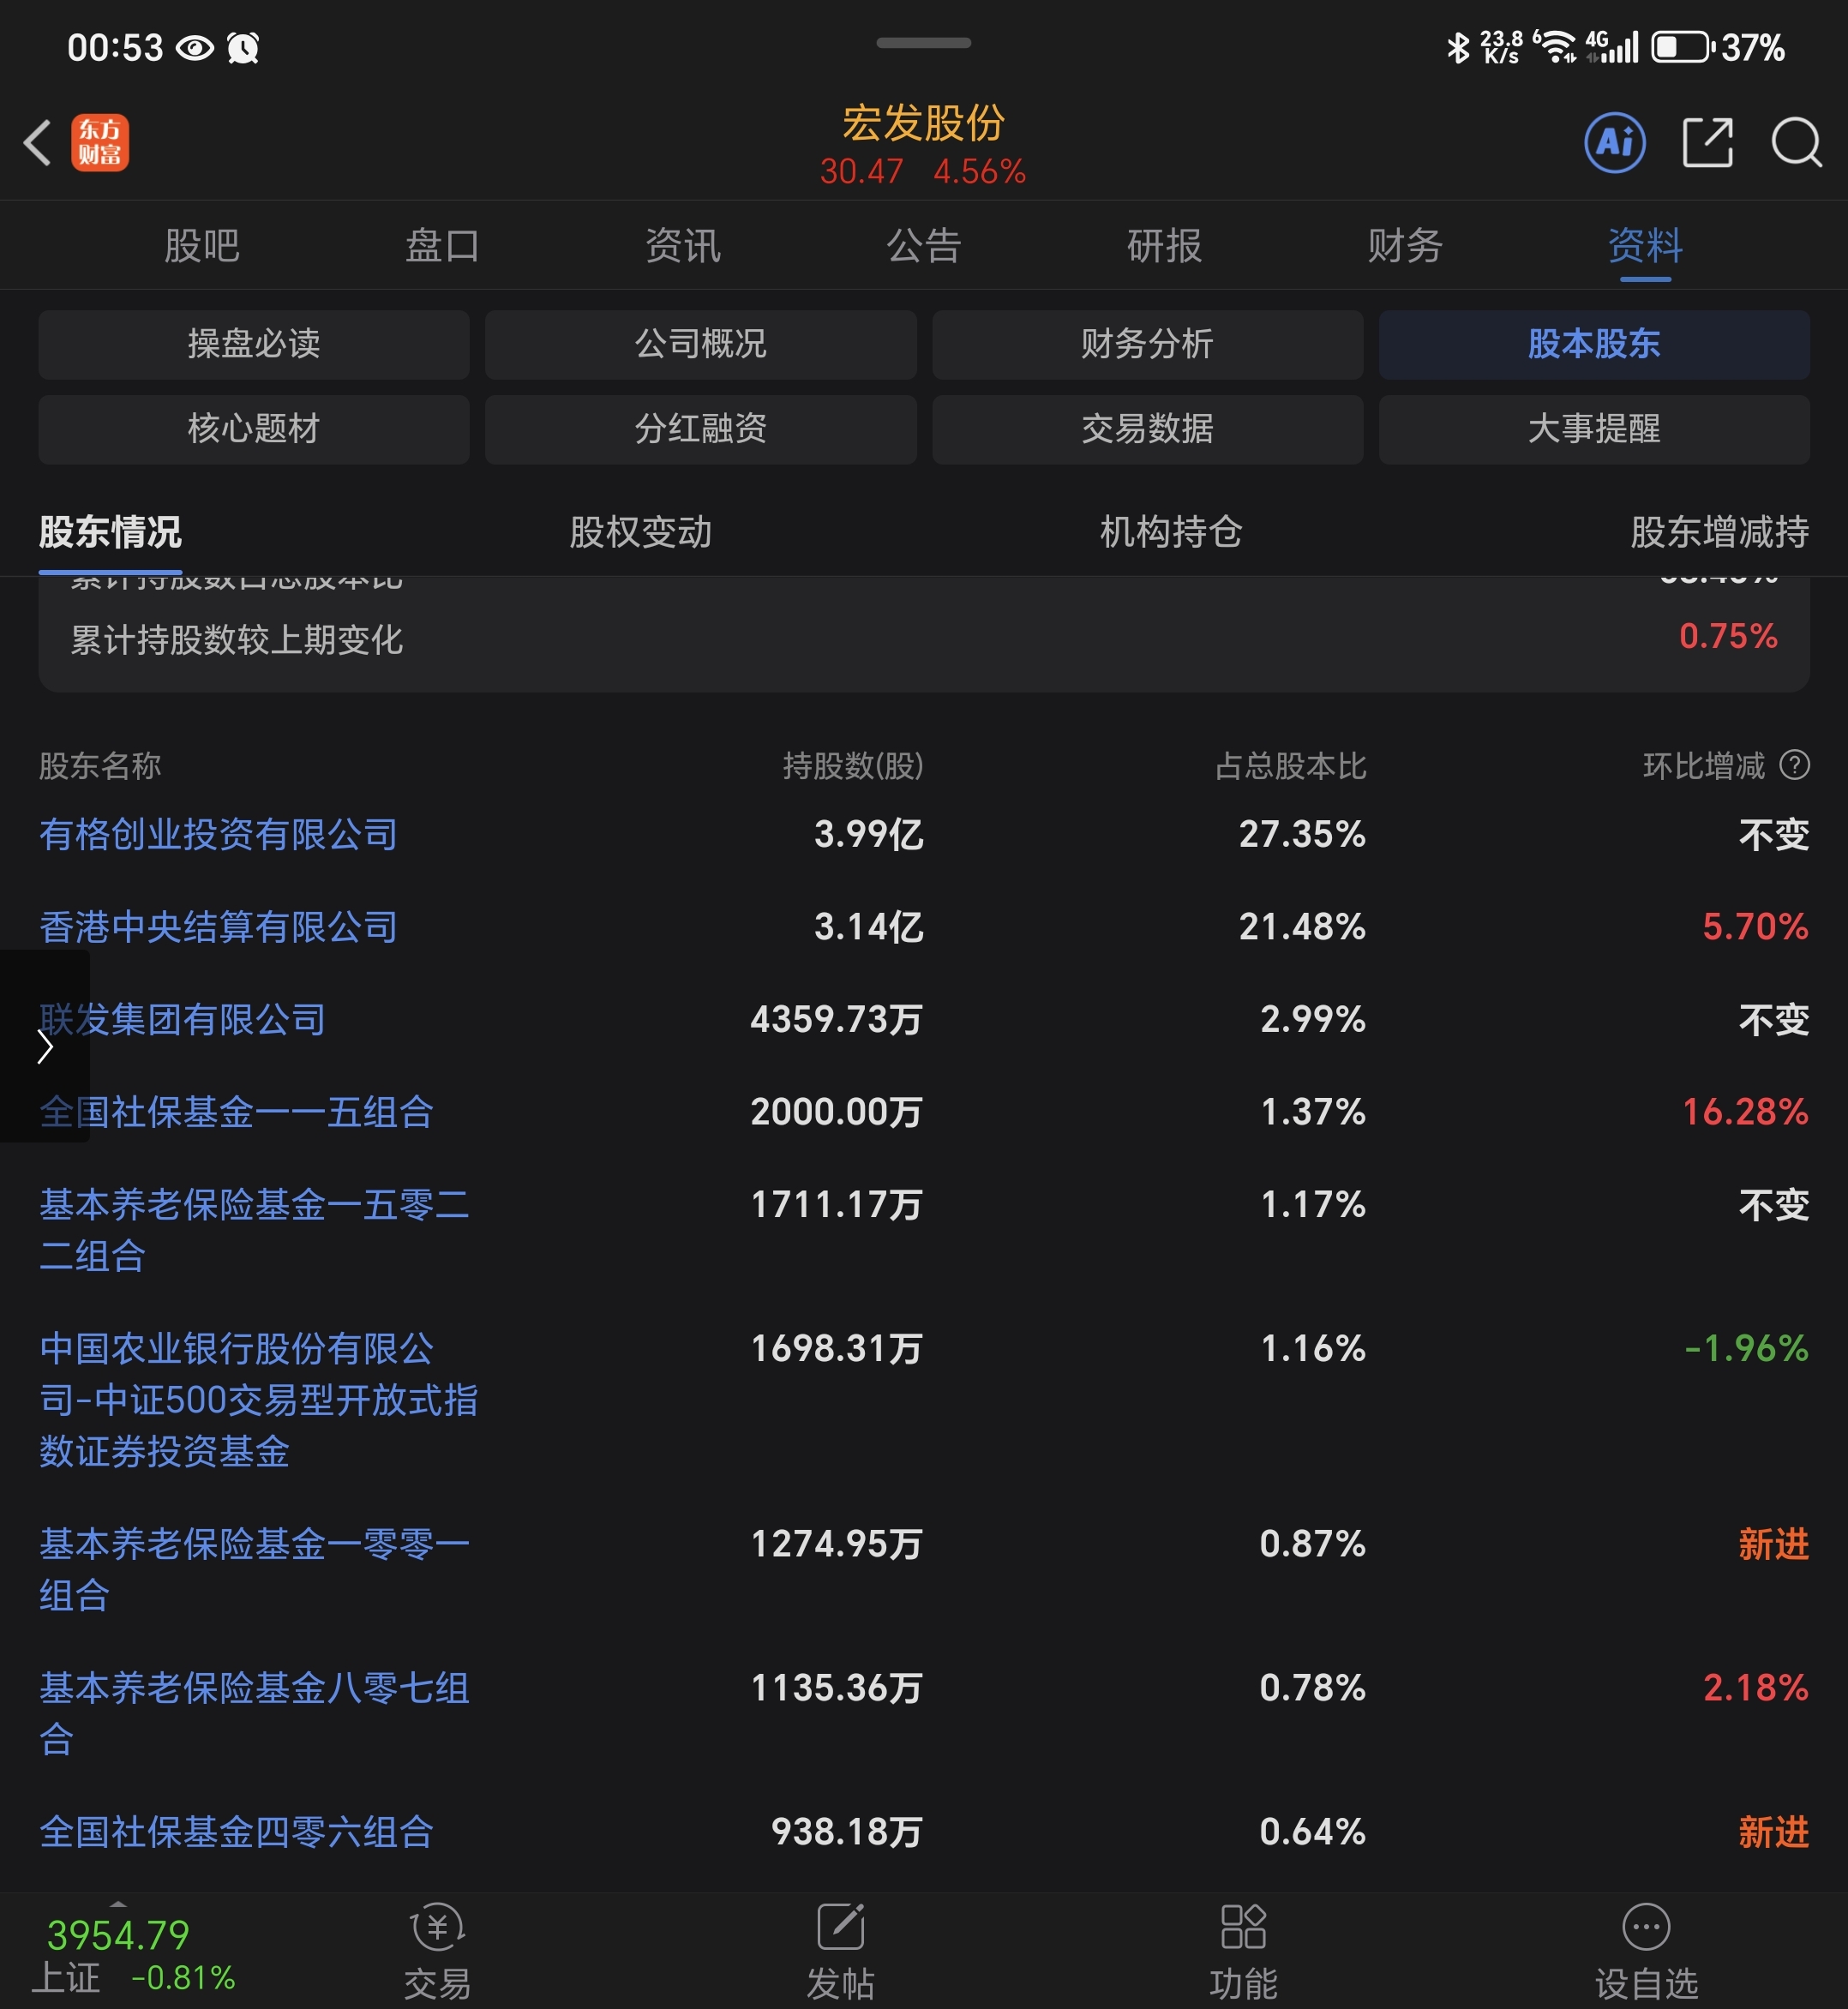Screen dimensions: 1848x2009
Task: Tap the top drag handle bar
Action: click(923, 43)
